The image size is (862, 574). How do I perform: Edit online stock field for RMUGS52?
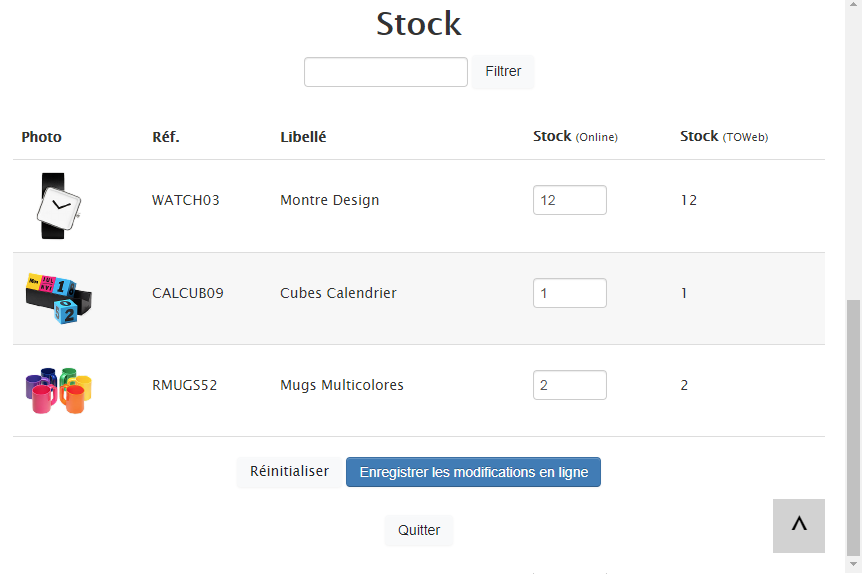tap(570, 385)
